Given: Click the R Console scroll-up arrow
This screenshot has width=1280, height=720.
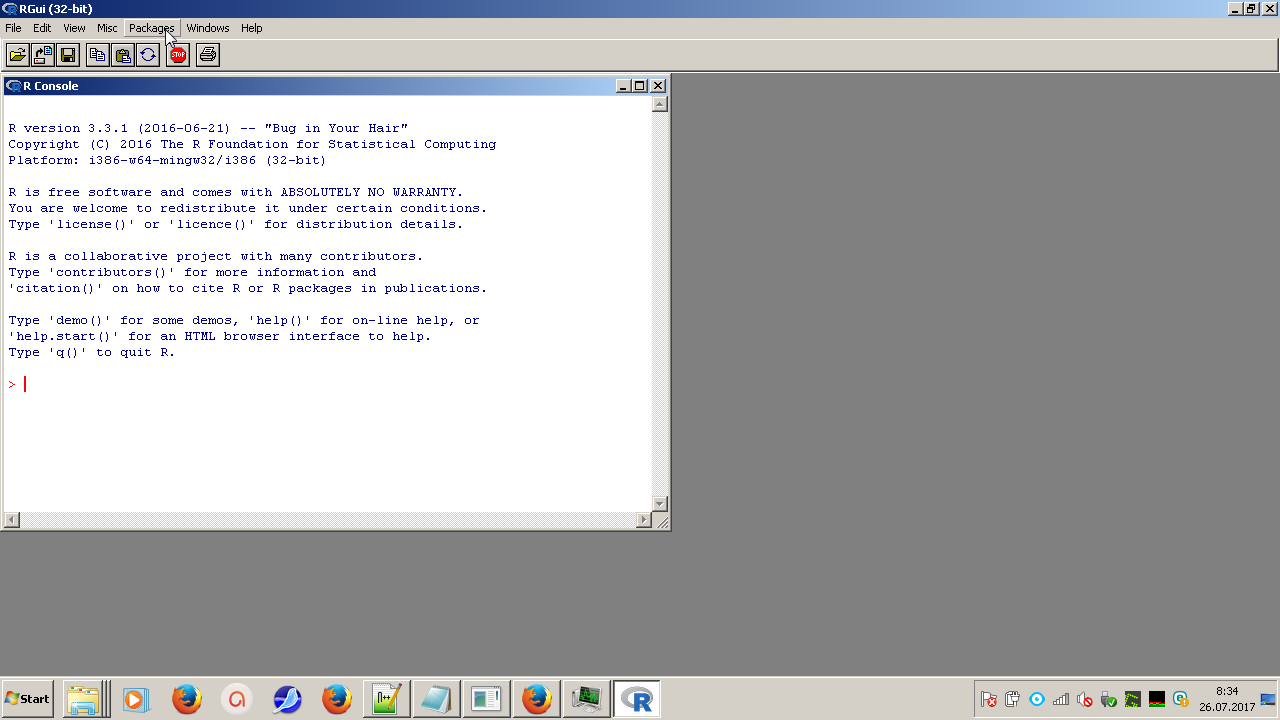Looking at the screenshot, I should (x=659, y=104).
